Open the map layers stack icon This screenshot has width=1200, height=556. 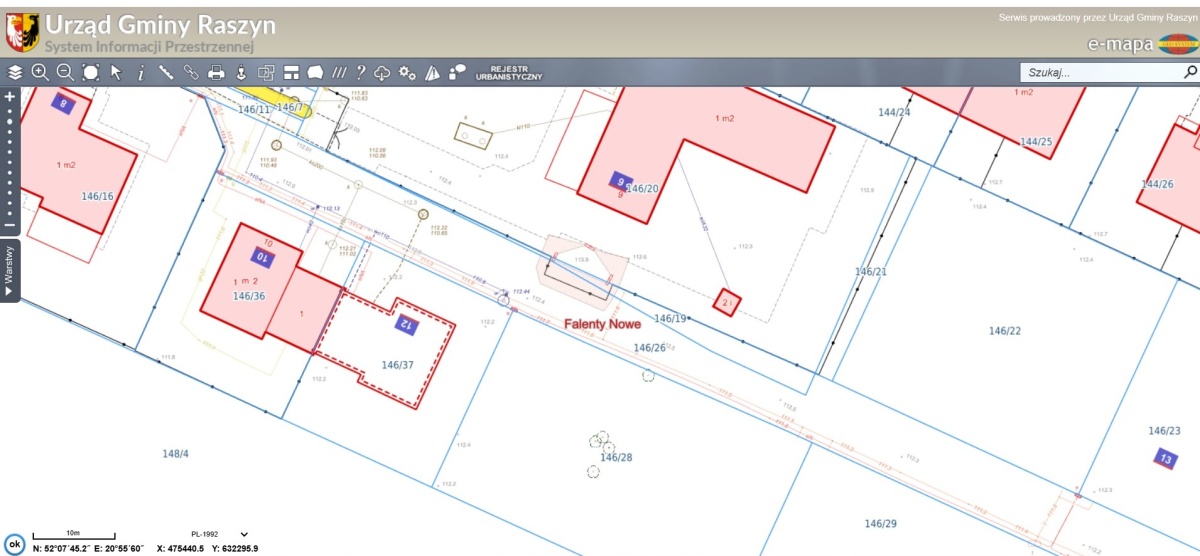[14, 72]
